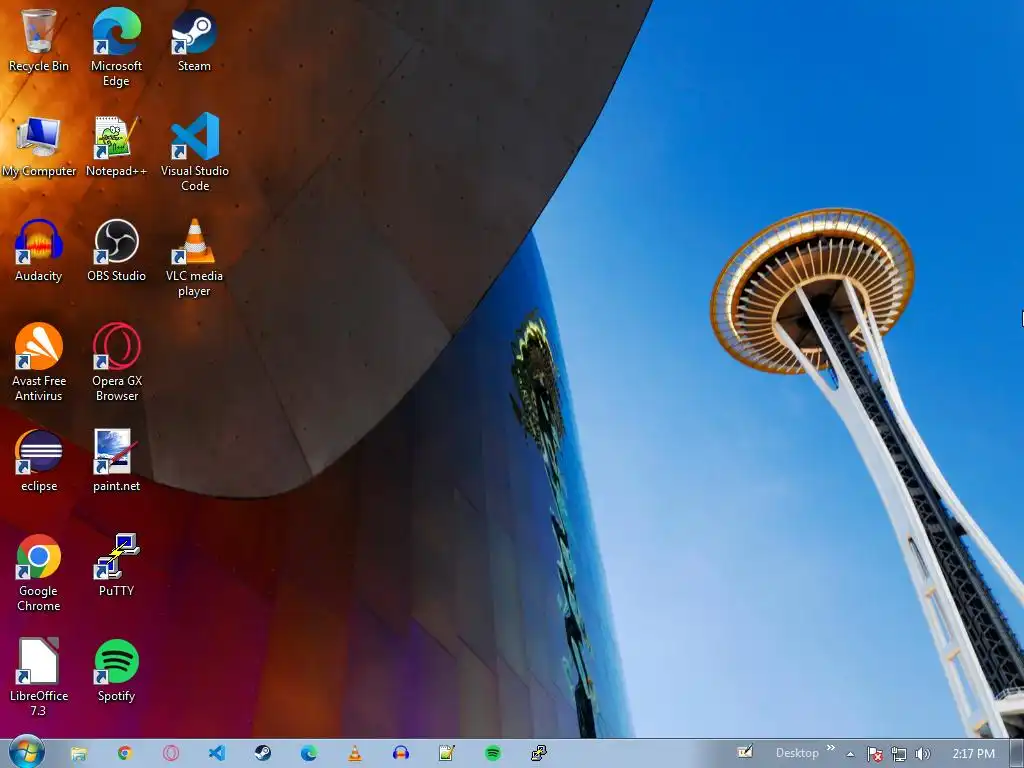Screen dimensions: 1024x768
Task: Select the Avast Free Antivirus desktop shortcut
Action: tap(39, 361)
